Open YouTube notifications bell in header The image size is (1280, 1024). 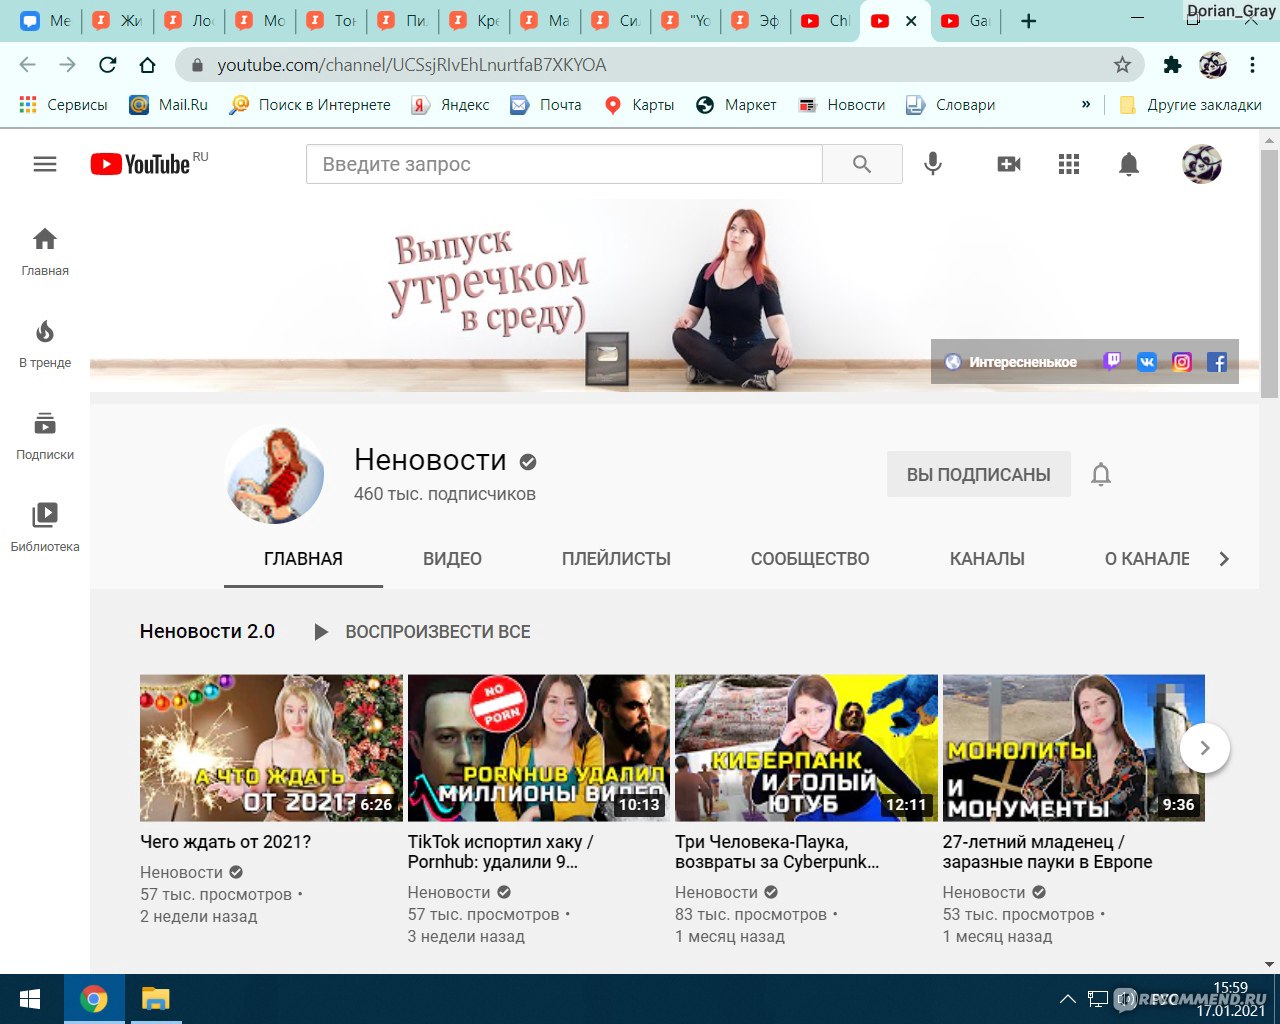tap(1129, 164)
